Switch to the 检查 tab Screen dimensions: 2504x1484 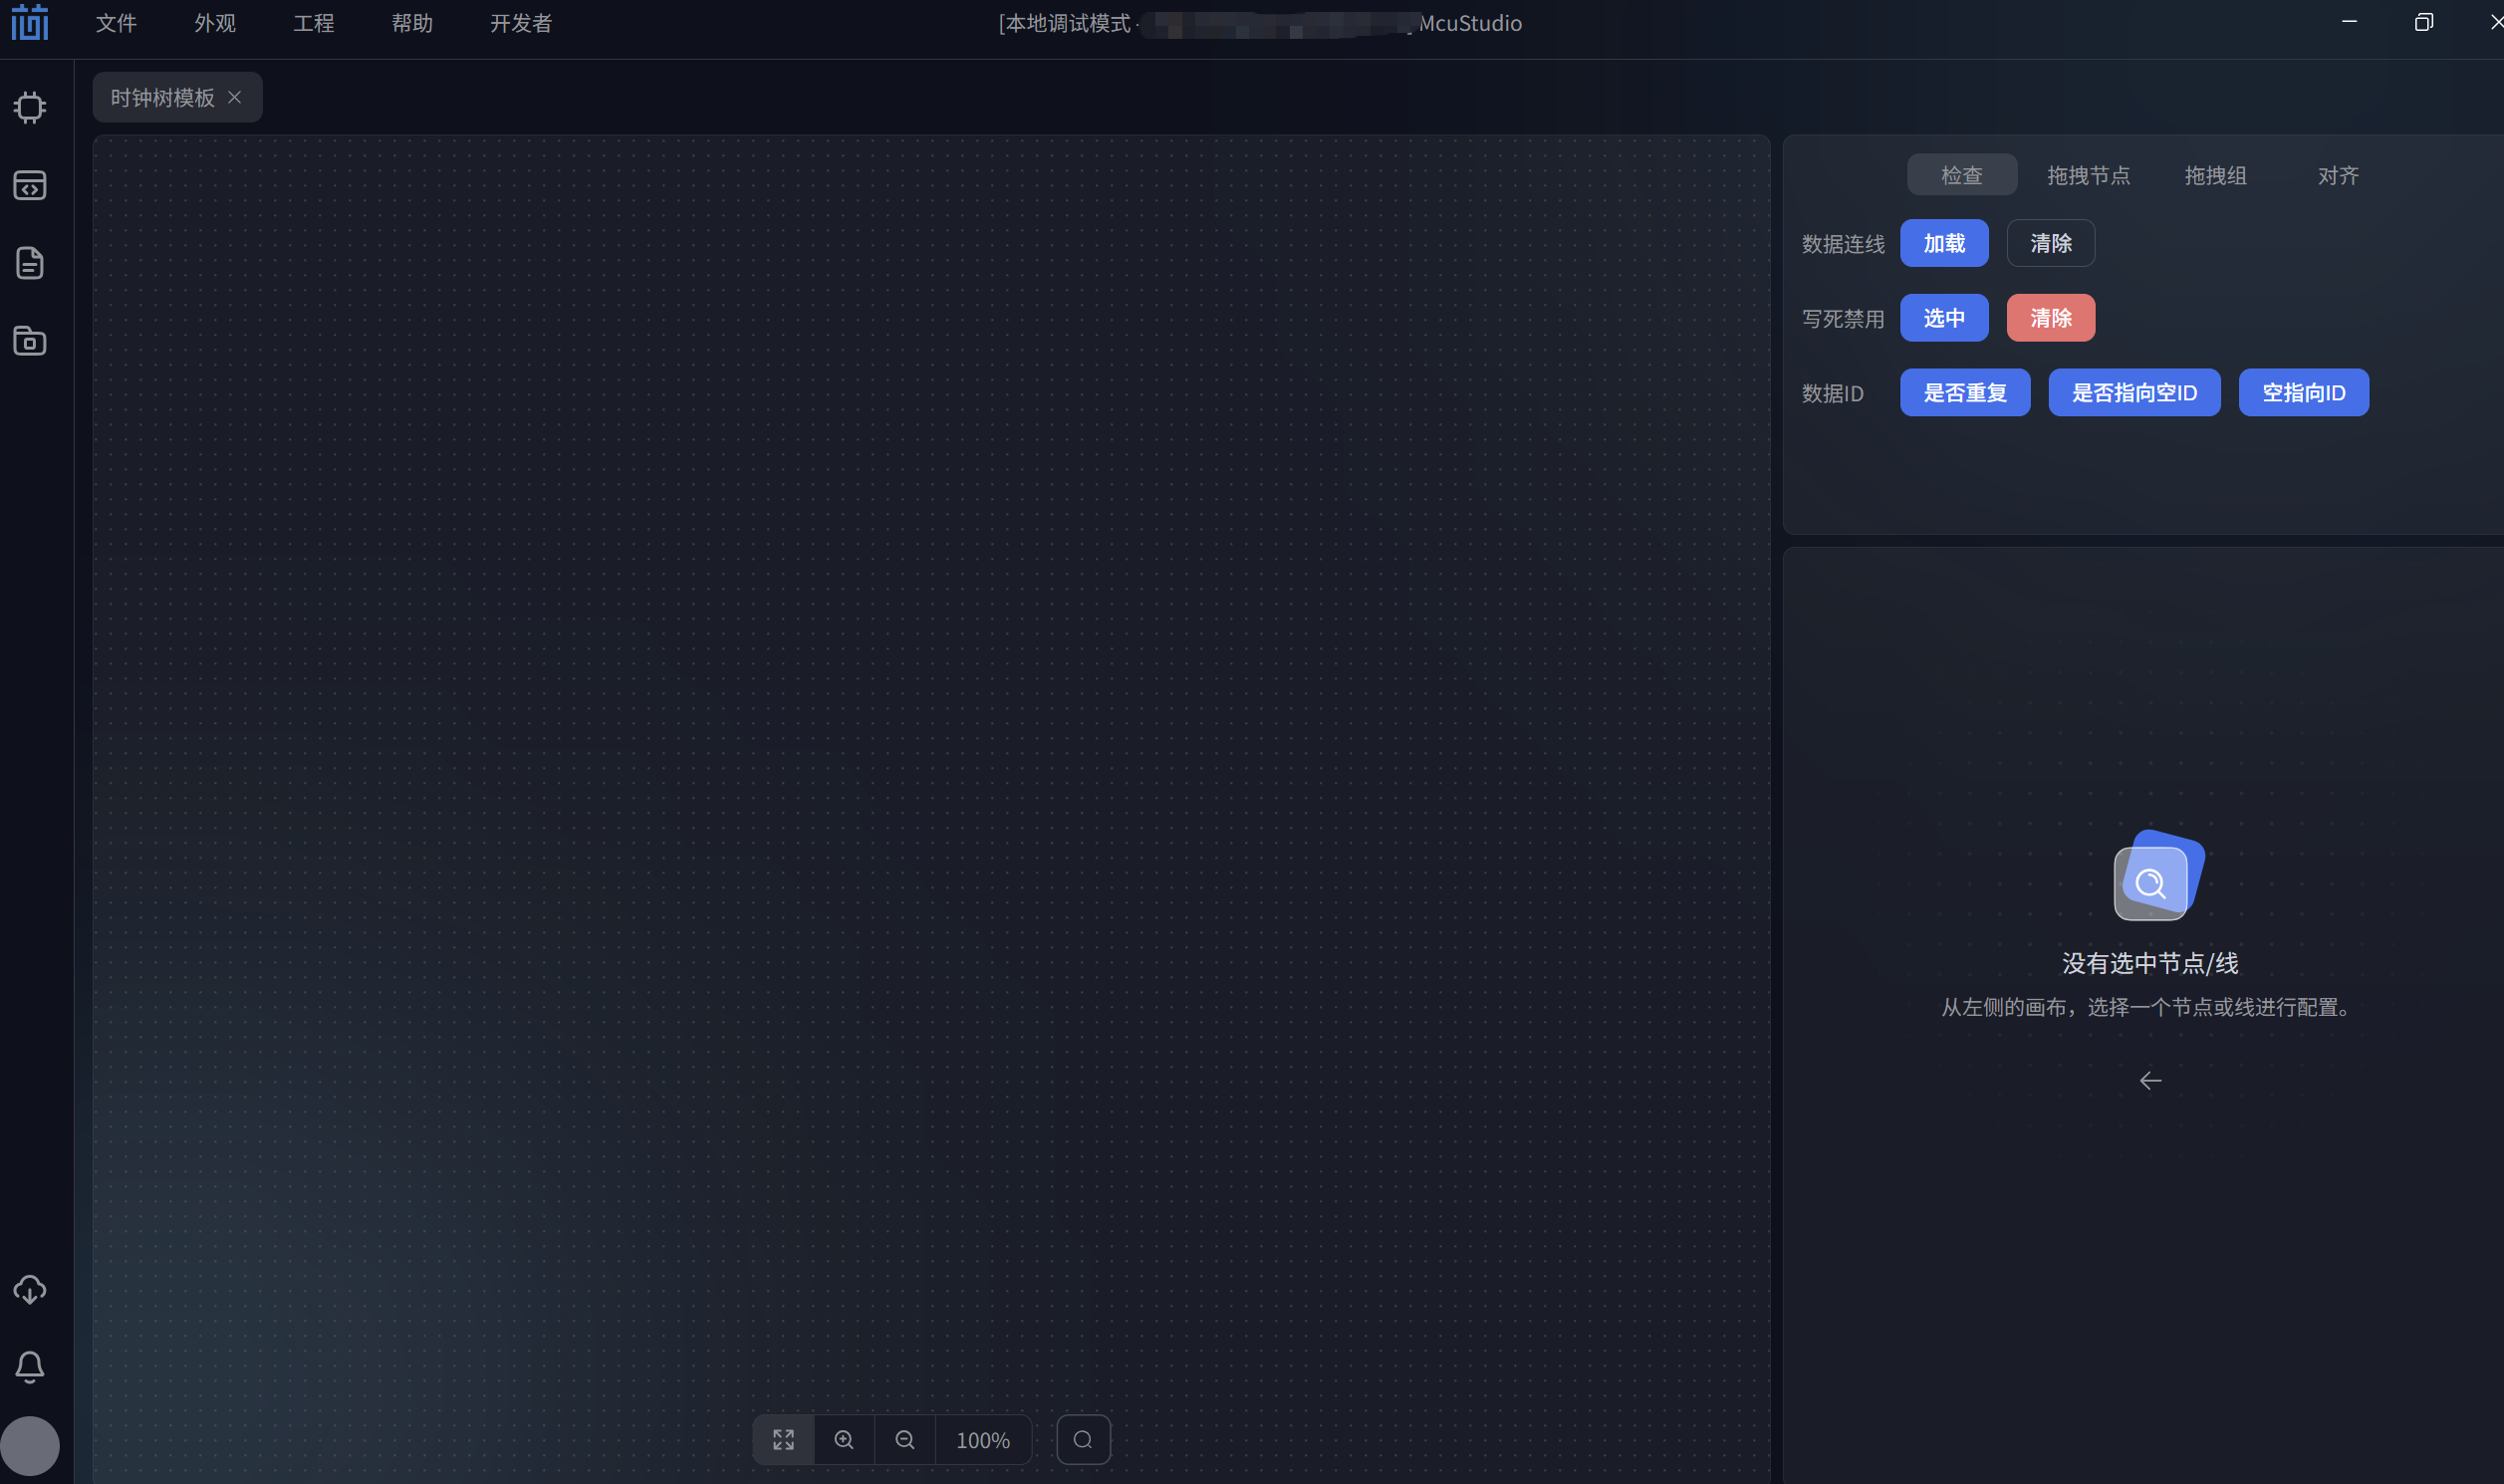tap(1962, 175)
